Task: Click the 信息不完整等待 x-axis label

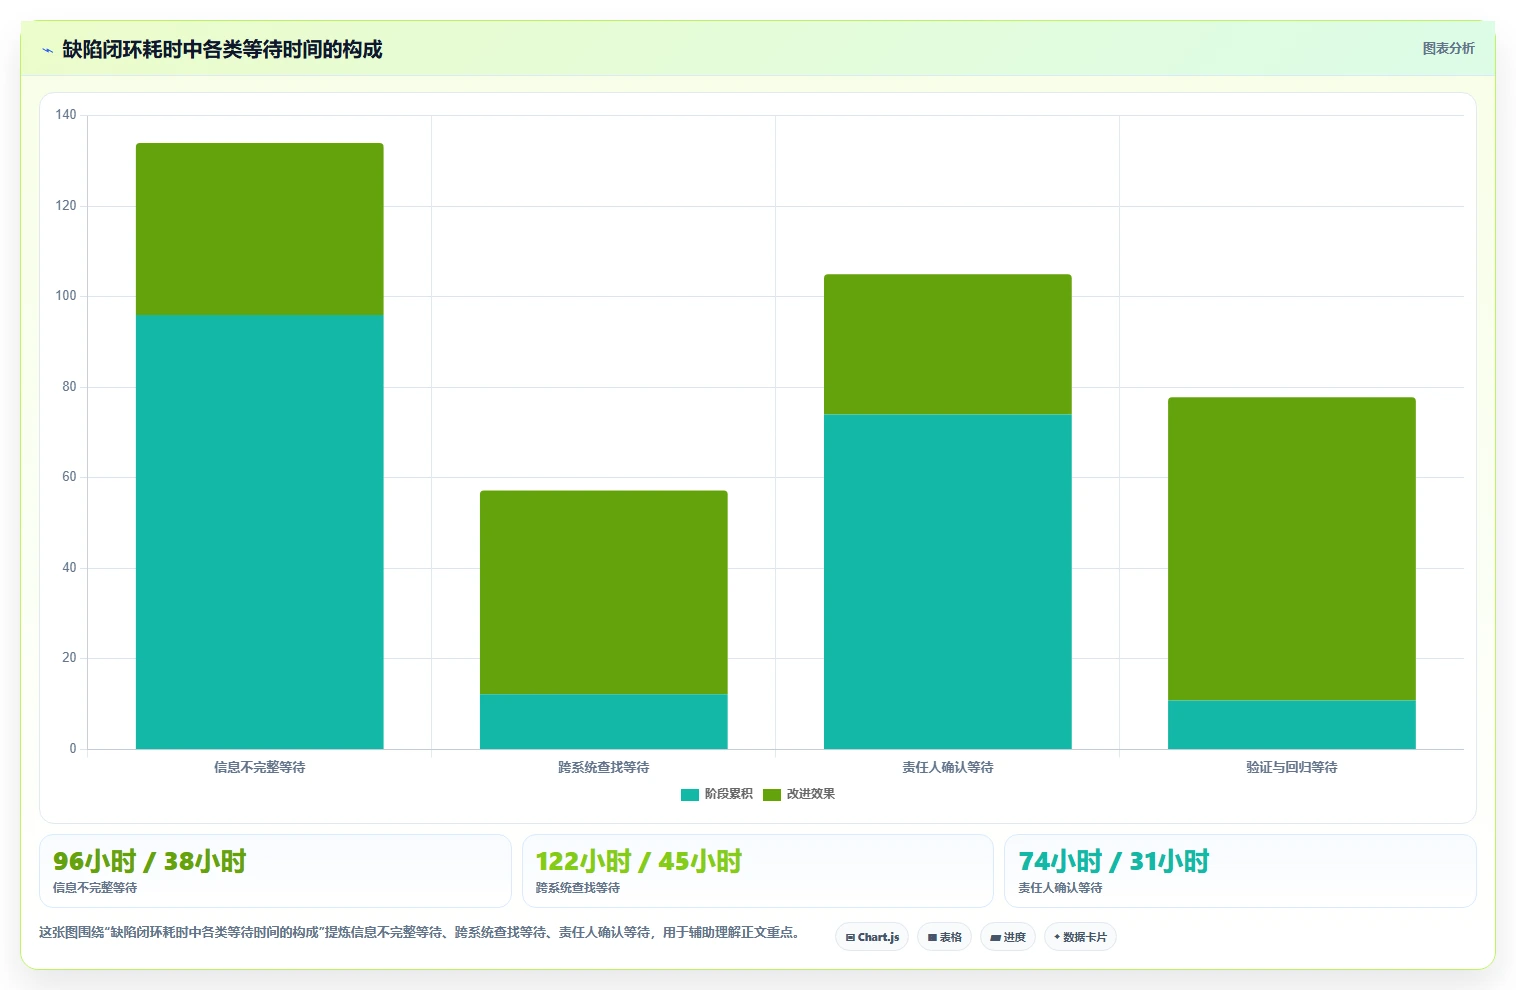Action: click(x=260, y=767)
